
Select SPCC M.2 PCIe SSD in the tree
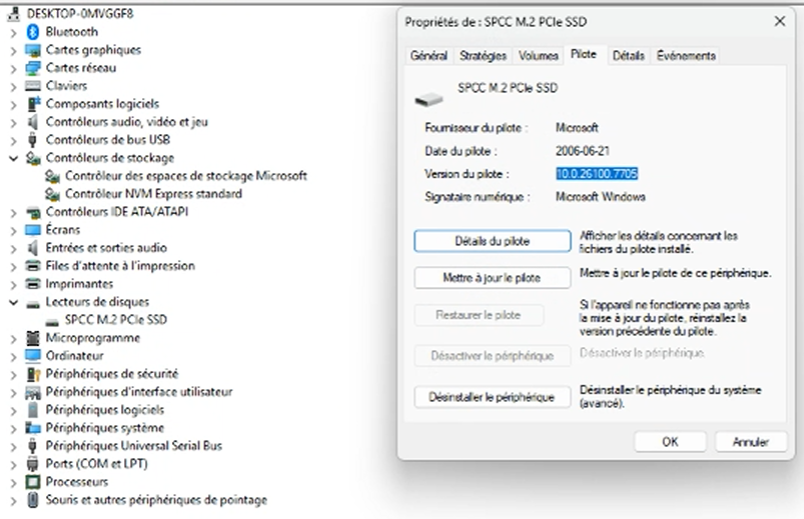click(x=115, y=320)
